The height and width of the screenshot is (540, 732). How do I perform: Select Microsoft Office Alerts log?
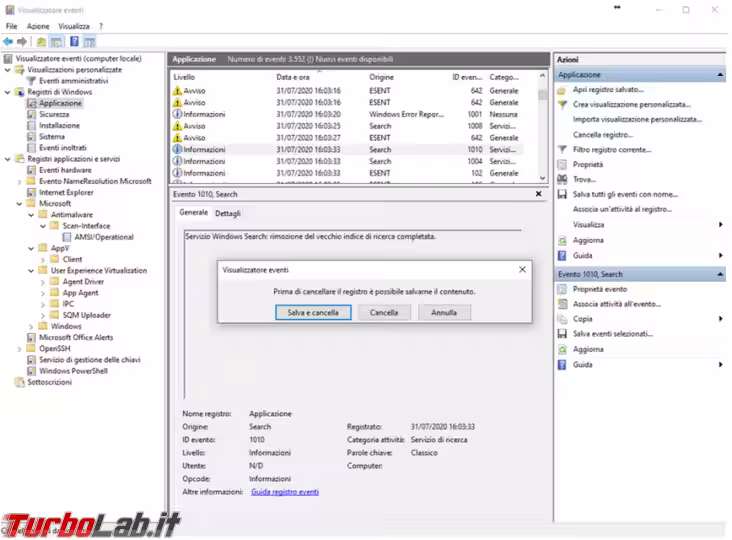(76, 337)
